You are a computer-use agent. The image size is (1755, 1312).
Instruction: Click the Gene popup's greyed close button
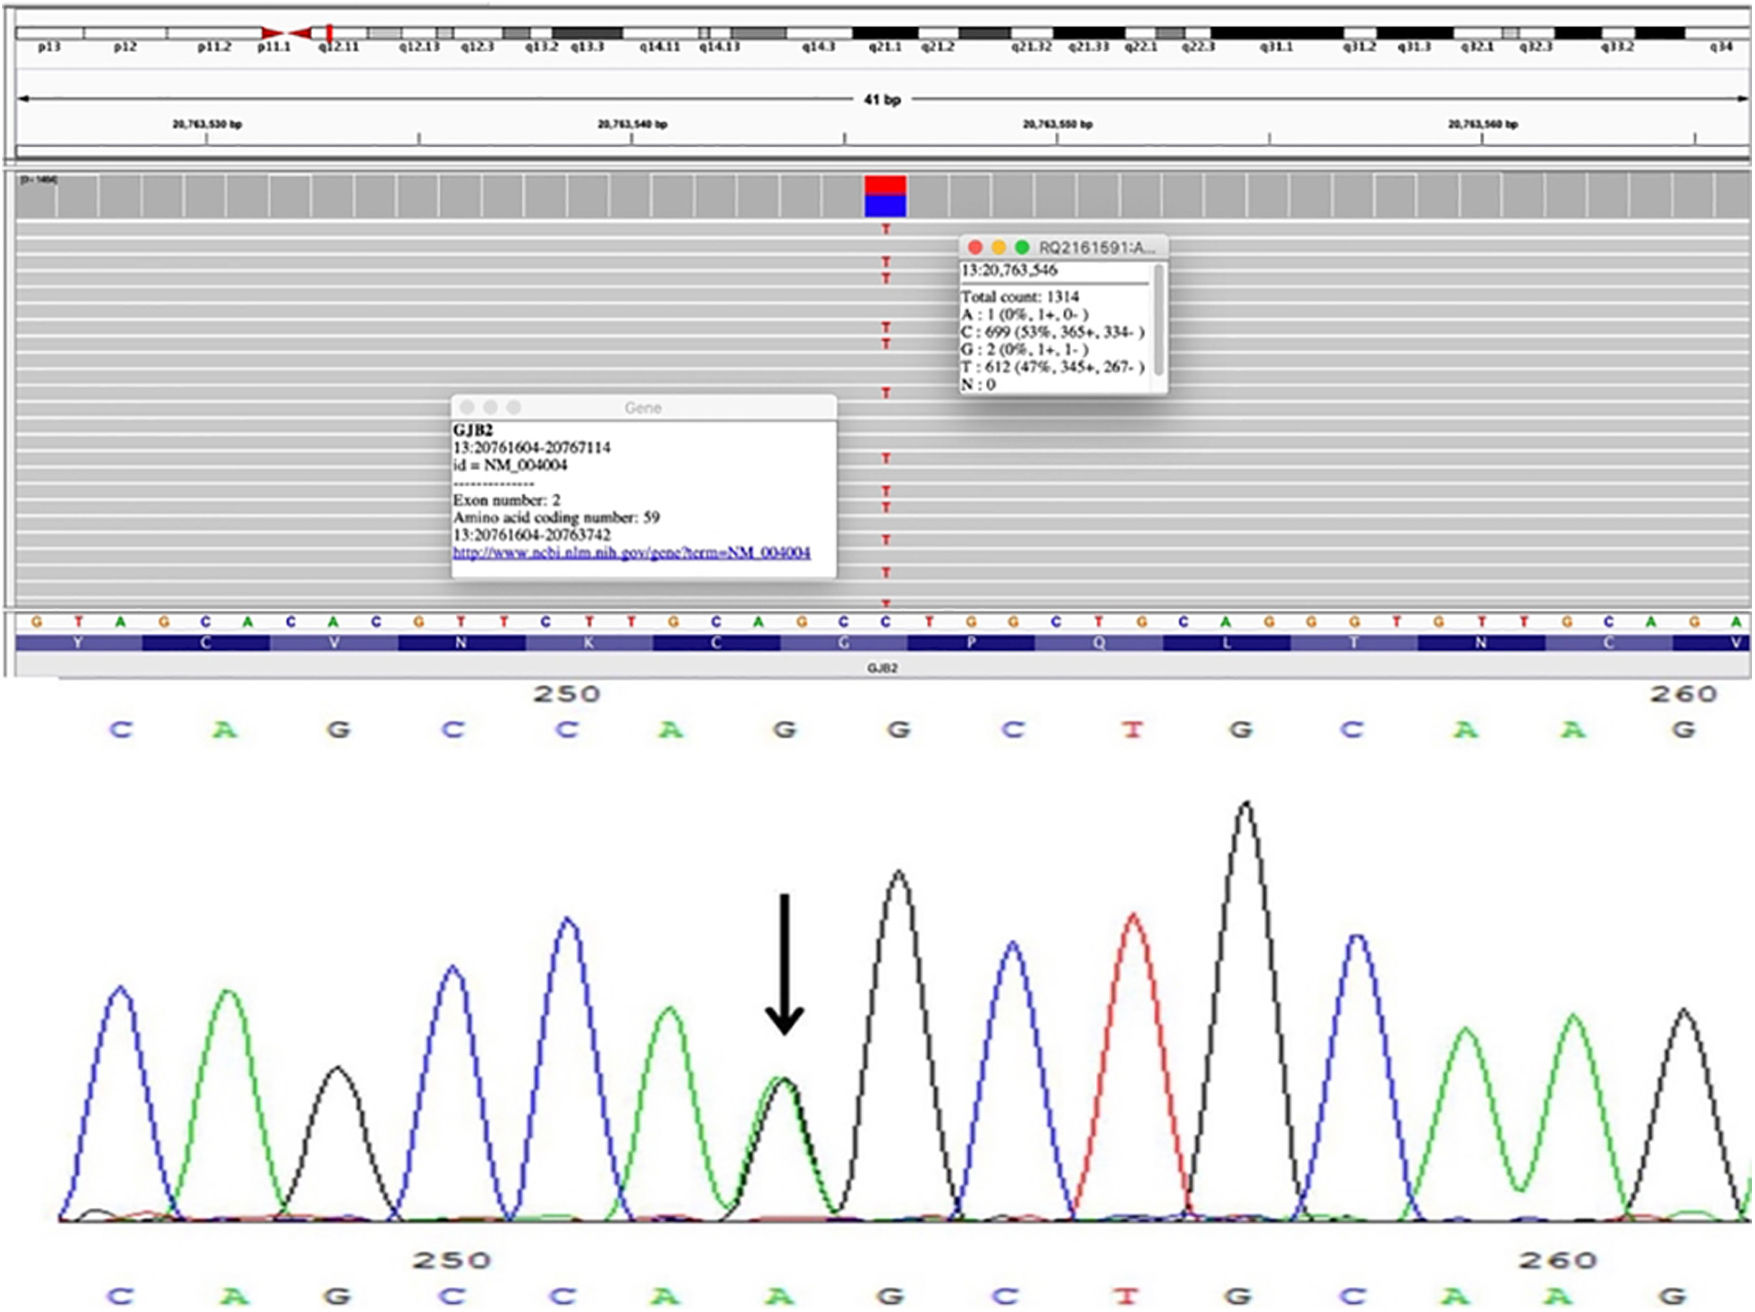pyautogui.click(x=467, y=407)
